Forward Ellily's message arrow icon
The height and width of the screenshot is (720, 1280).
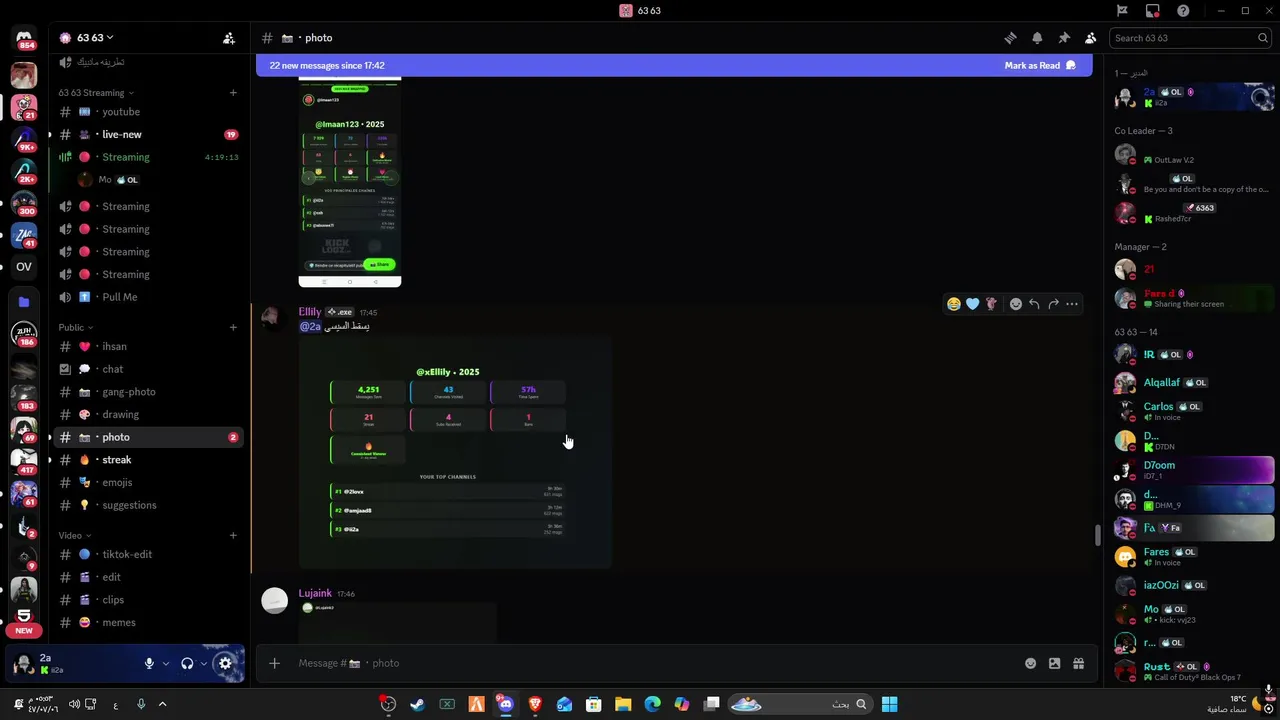[x=1053, y=304]
